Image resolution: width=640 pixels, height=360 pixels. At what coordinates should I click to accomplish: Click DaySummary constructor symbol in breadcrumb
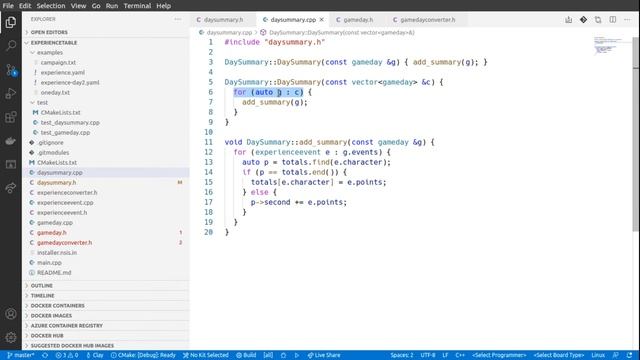pos(342,32)
